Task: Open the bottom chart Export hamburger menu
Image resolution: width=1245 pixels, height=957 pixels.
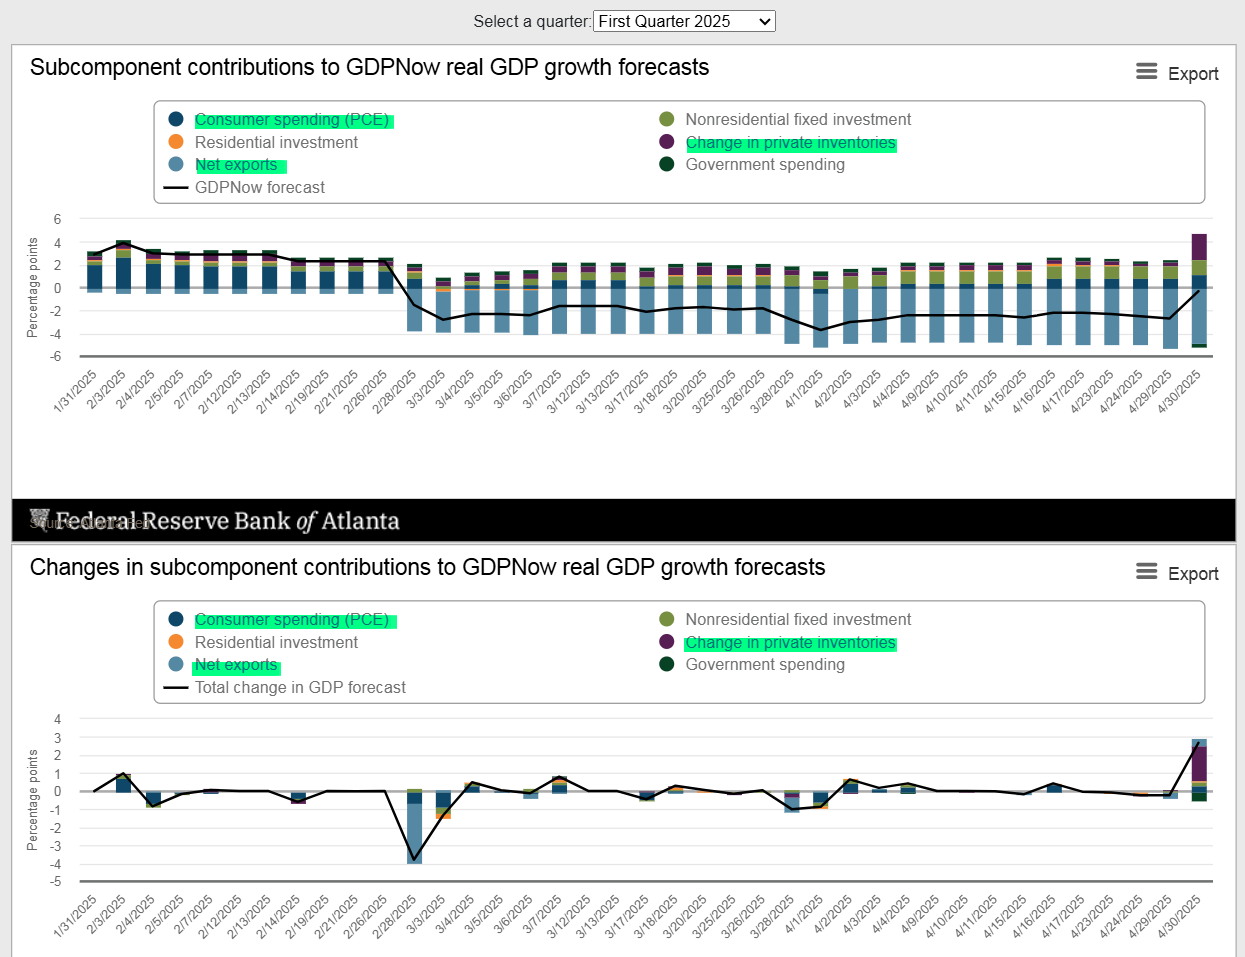Action: pos(1146,572)
